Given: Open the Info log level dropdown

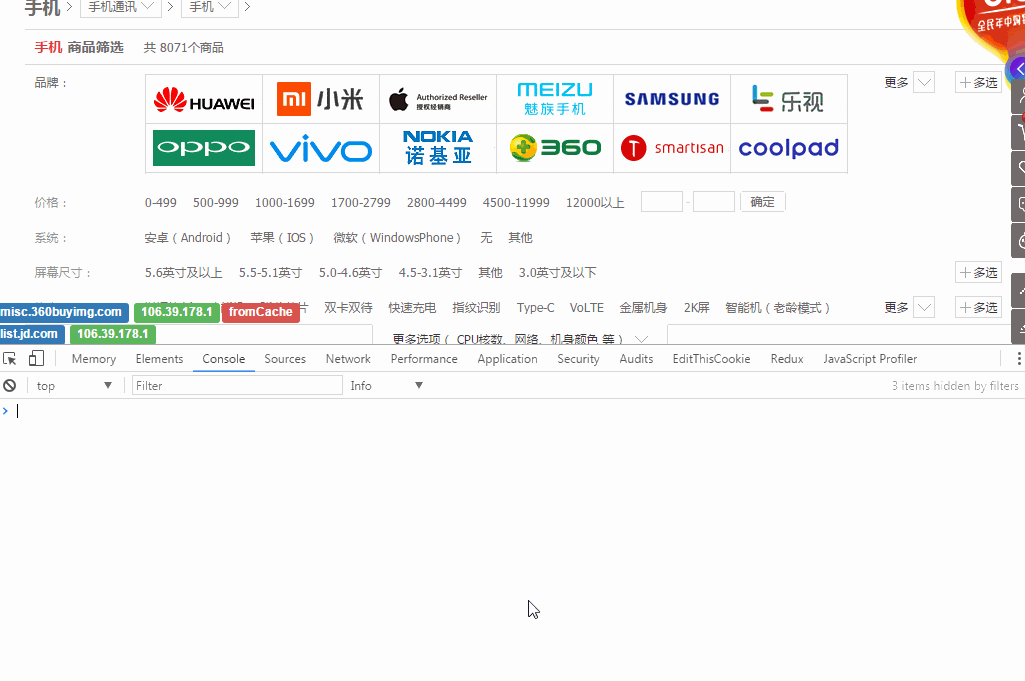Looking at the screenshot, I should (386, 386).
